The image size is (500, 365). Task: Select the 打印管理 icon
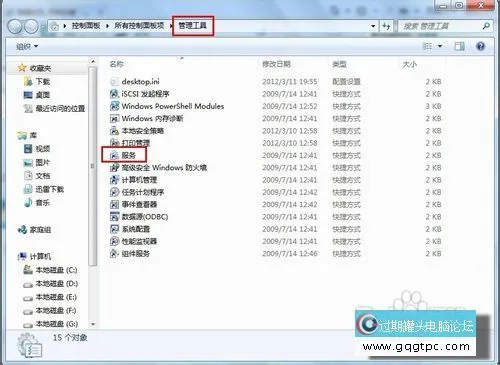(x=114, y=143)
